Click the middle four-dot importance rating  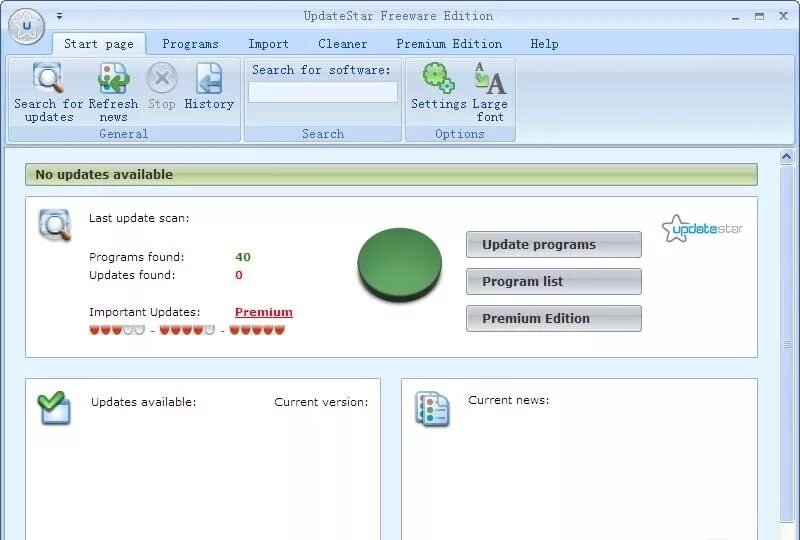187,330
